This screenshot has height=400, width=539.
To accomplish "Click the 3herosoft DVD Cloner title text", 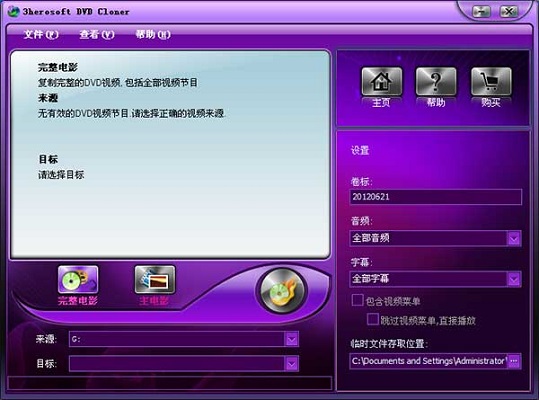I will click(x=76, y=12).
